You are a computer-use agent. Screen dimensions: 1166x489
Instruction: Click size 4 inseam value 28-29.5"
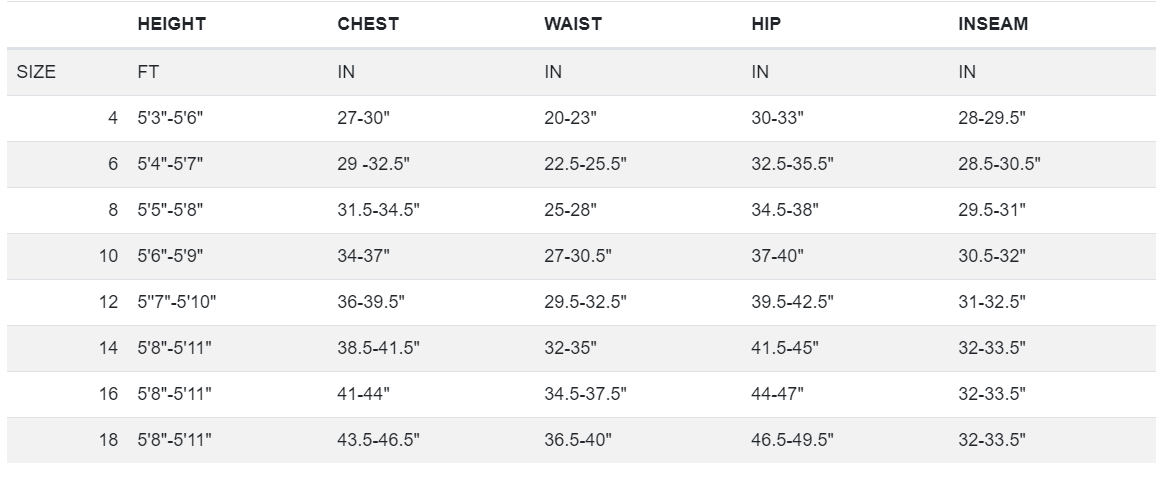[x=991, y=117]
